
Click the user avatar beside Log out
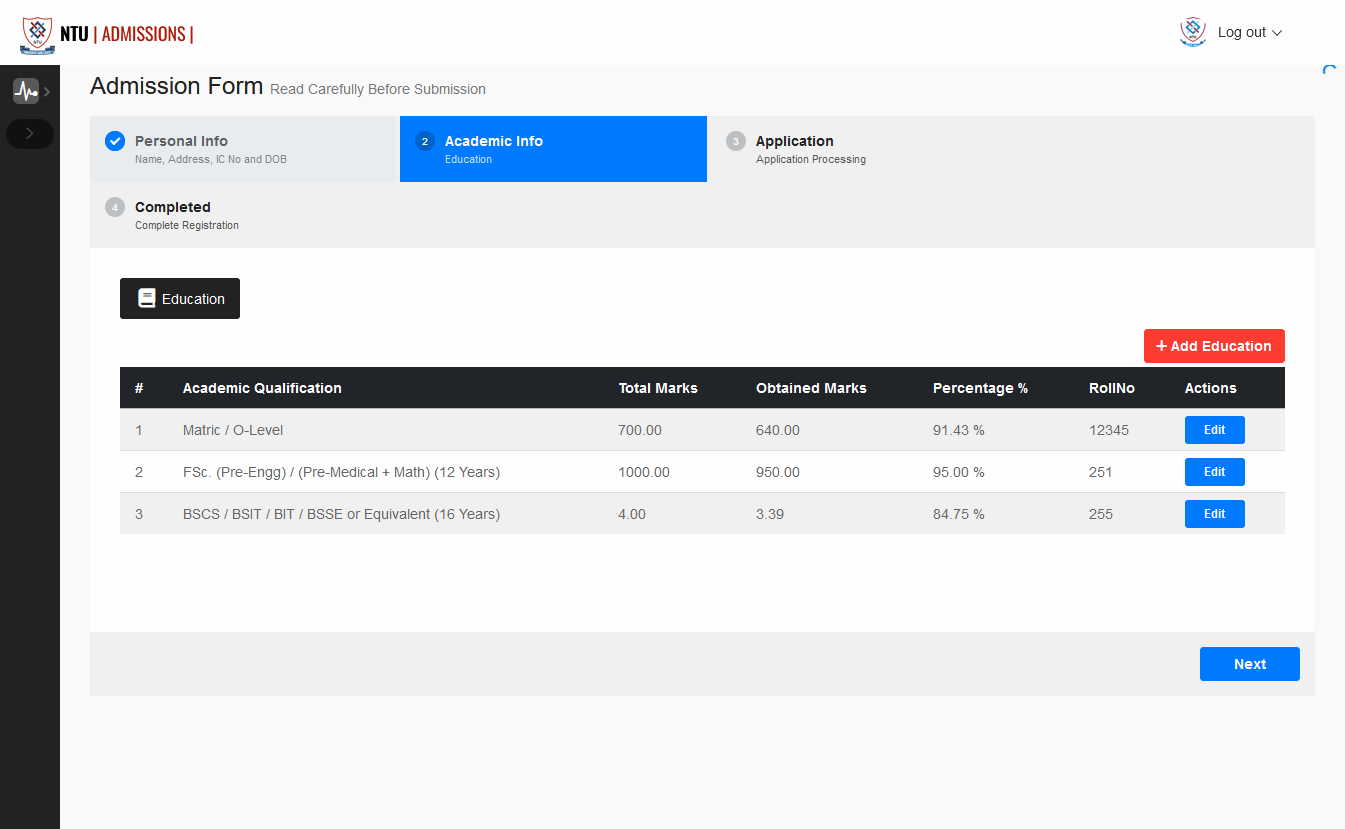click(1192, 32)
